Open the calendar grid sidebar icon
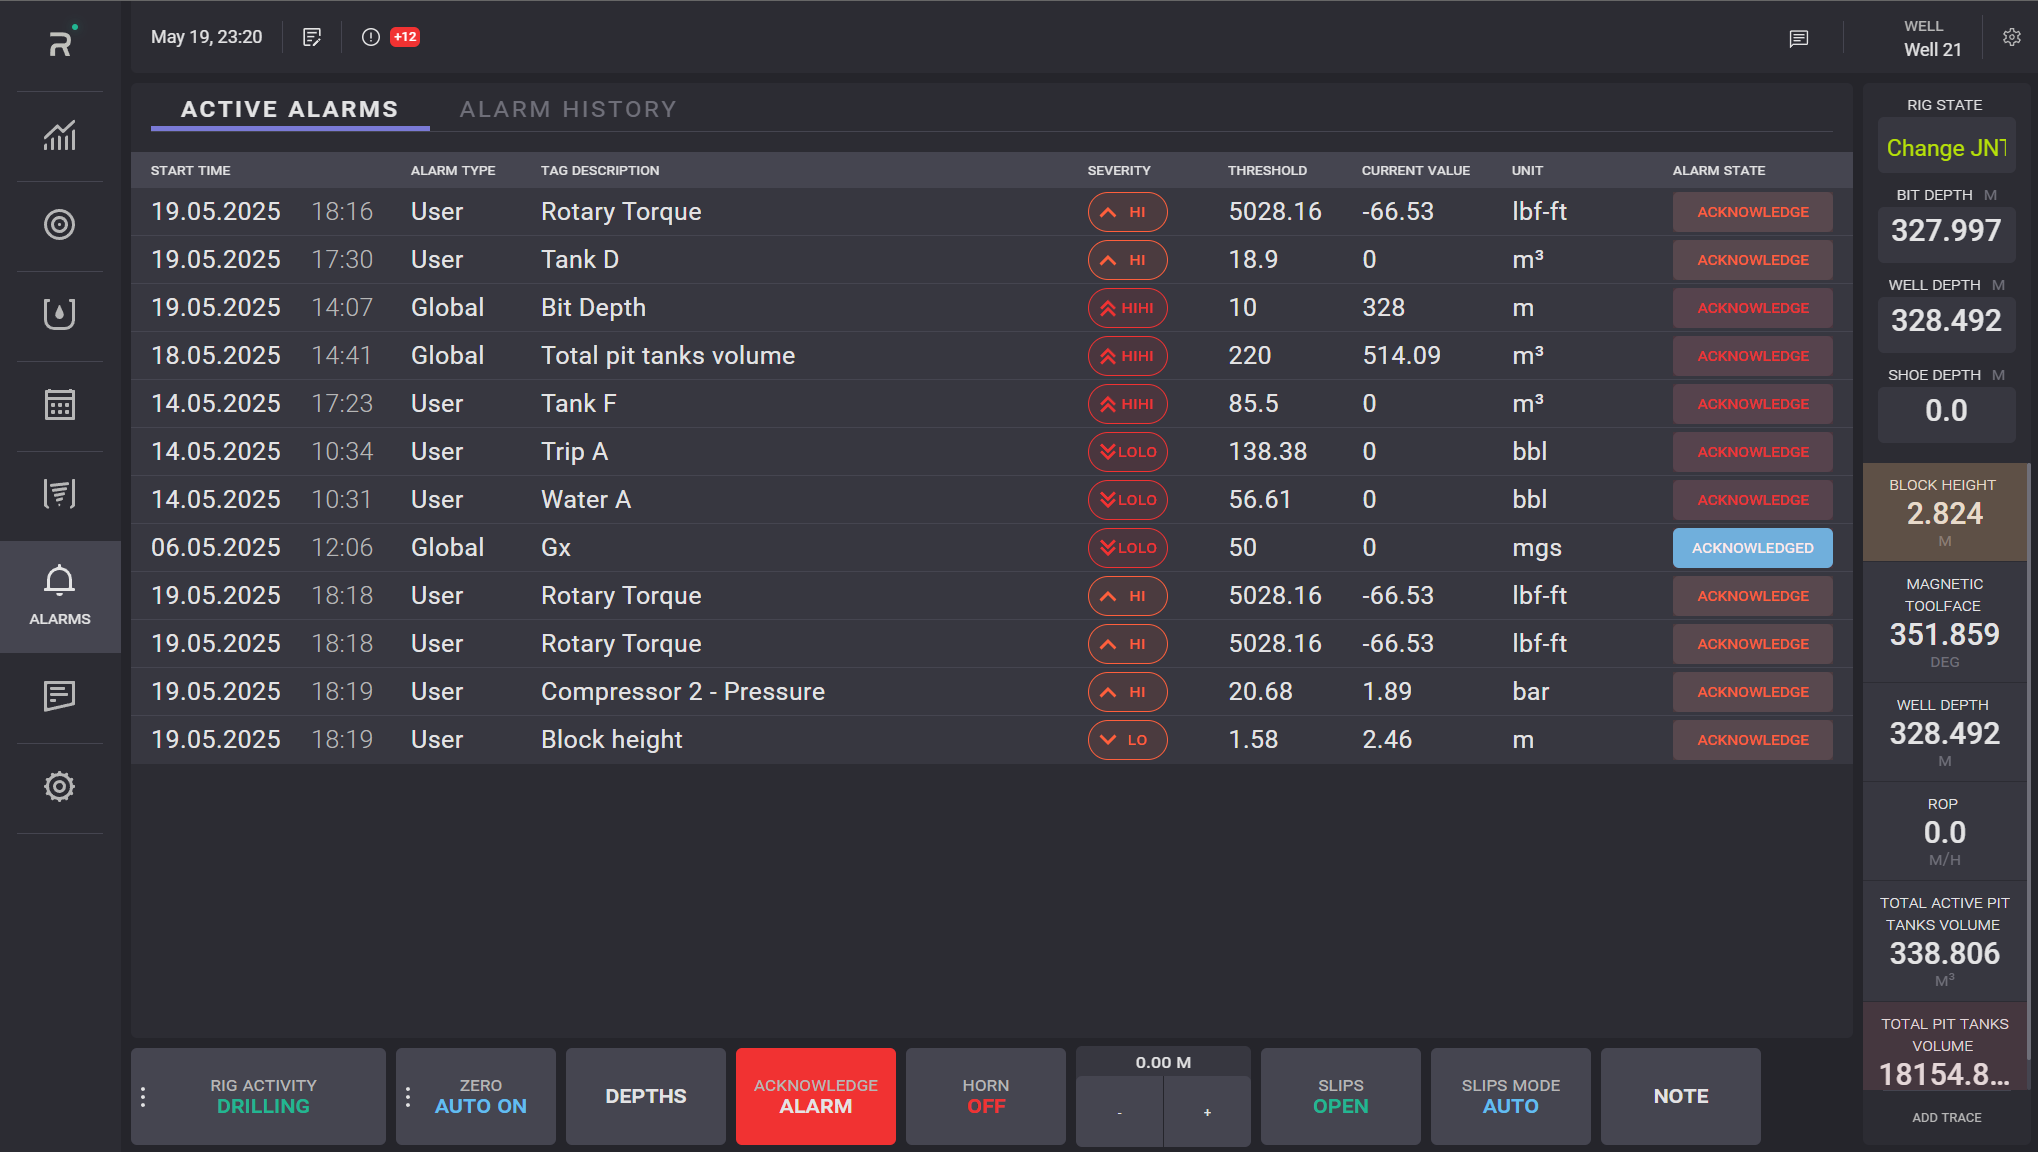This screenshot has width=2038, height=1152. (59, 404)
